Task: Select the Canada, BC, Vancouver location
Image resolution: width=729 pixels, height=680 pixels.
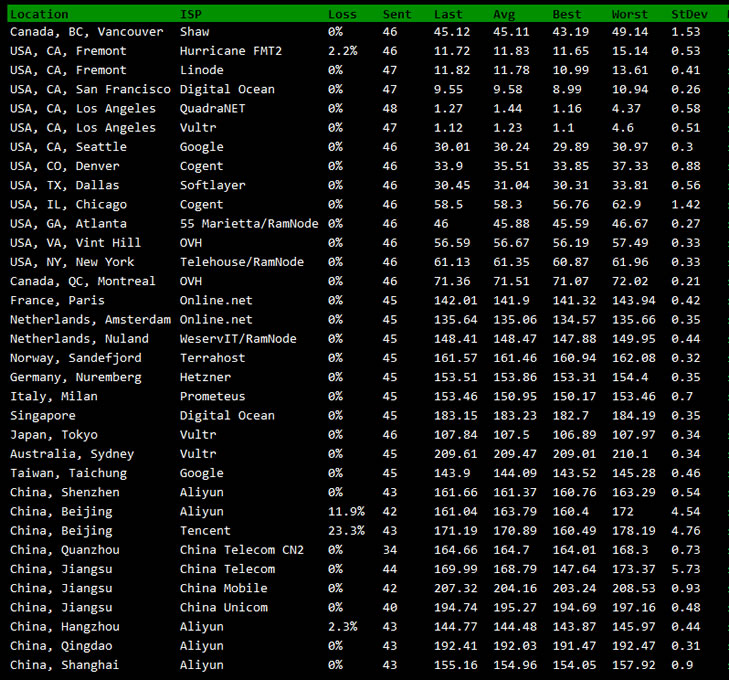Action: [86, 32]
